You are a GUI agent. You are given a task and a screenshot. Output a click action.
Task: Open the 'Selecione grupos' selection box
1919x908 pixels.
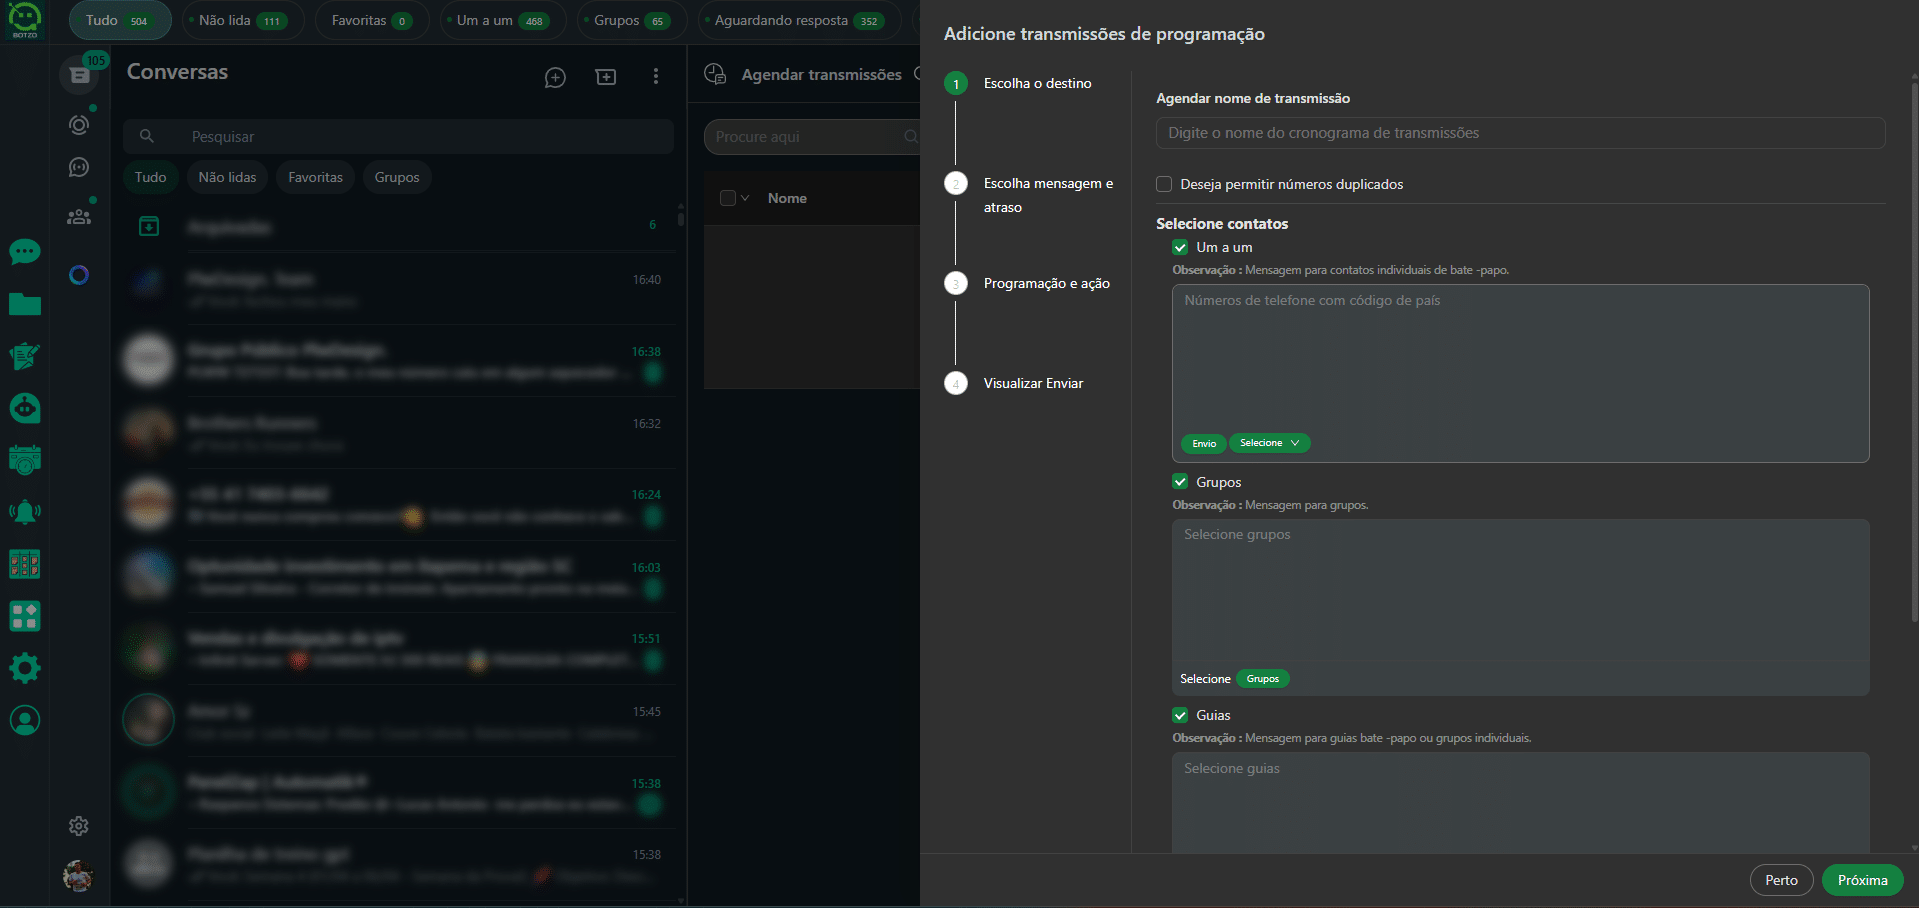pyautogui.click(x=1520, y=590)
